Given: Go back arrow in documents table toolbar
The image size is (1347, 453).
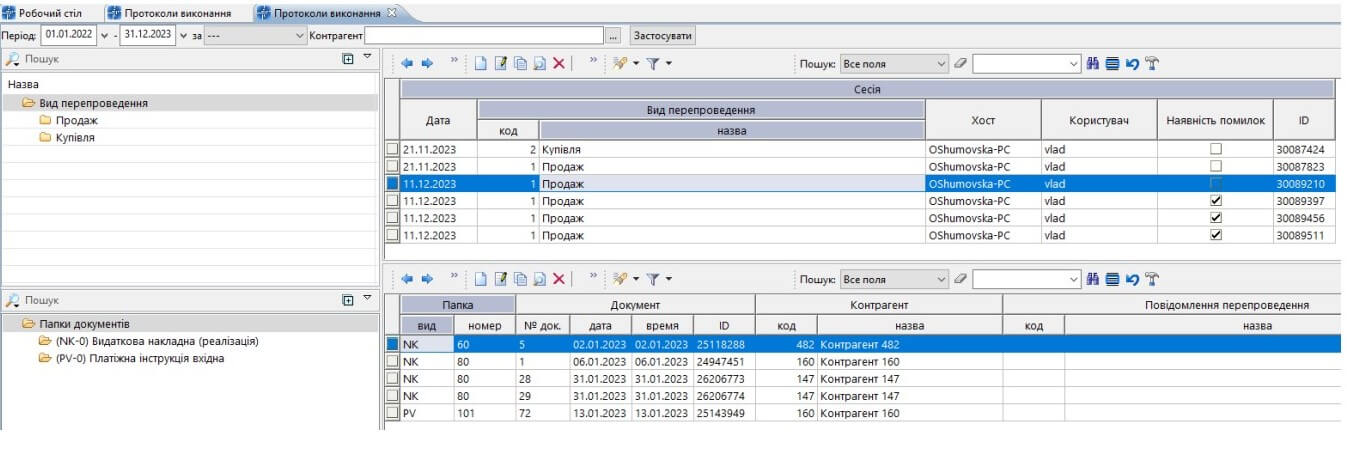Looking at the screenshot, I should [x=407, y=279].
